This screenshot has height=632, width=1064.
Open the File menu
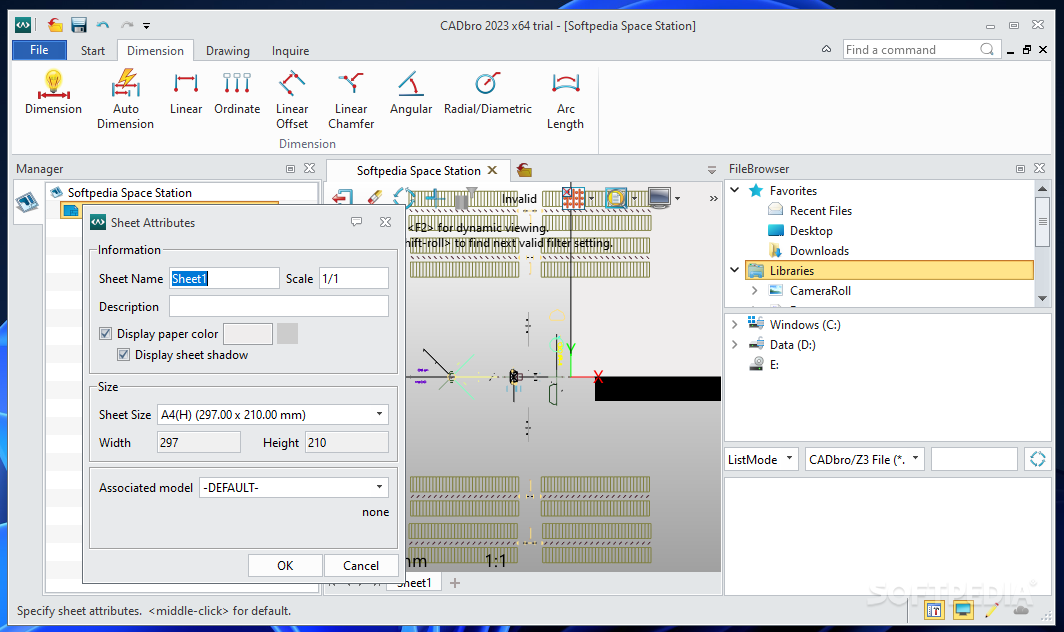[x=39, y=50]
